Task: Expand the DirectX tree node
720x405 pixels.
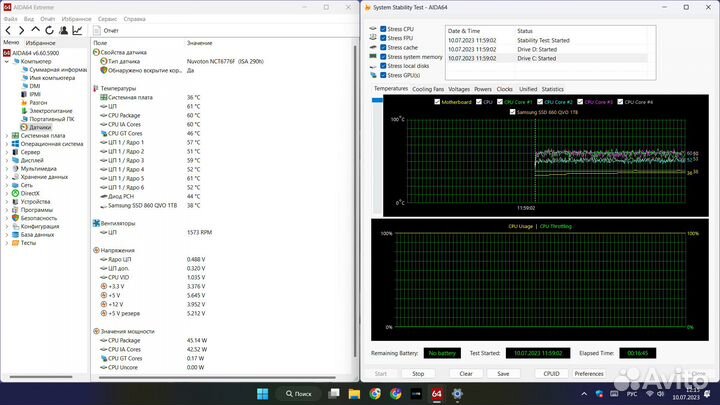Action: tap(7, 194)
